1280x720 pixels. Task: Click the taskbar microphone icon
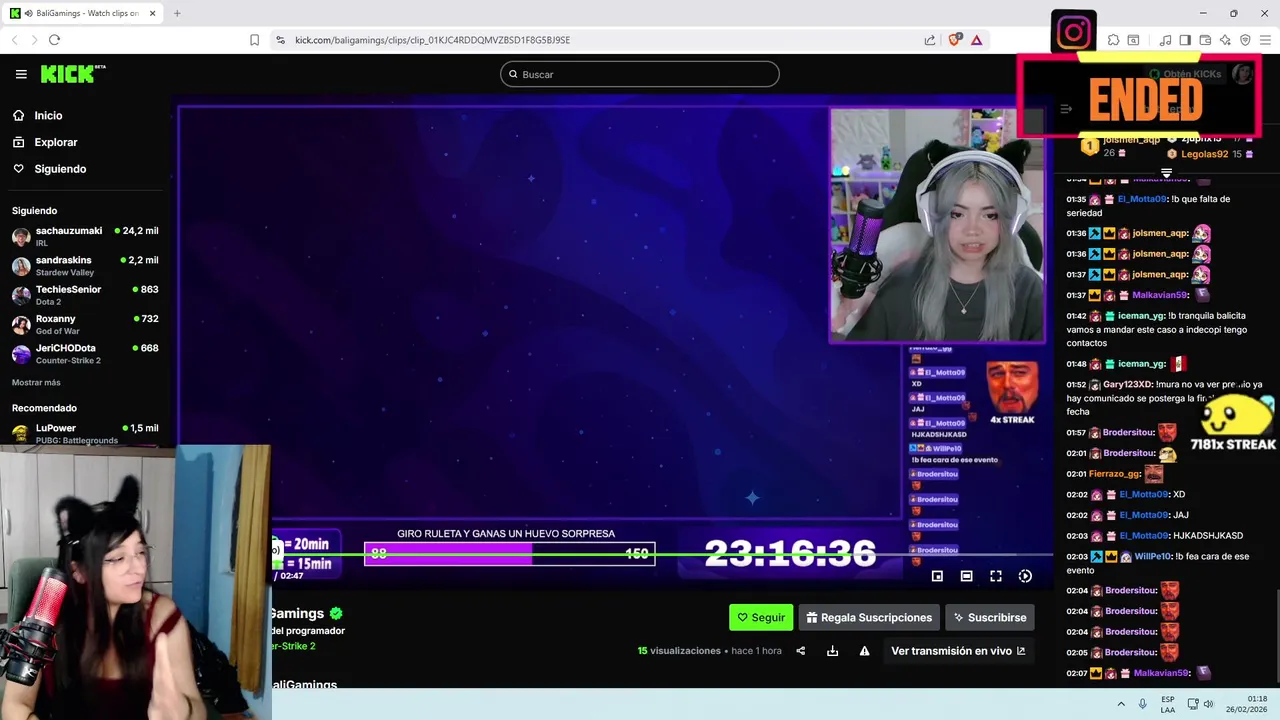pos(1143,705)
